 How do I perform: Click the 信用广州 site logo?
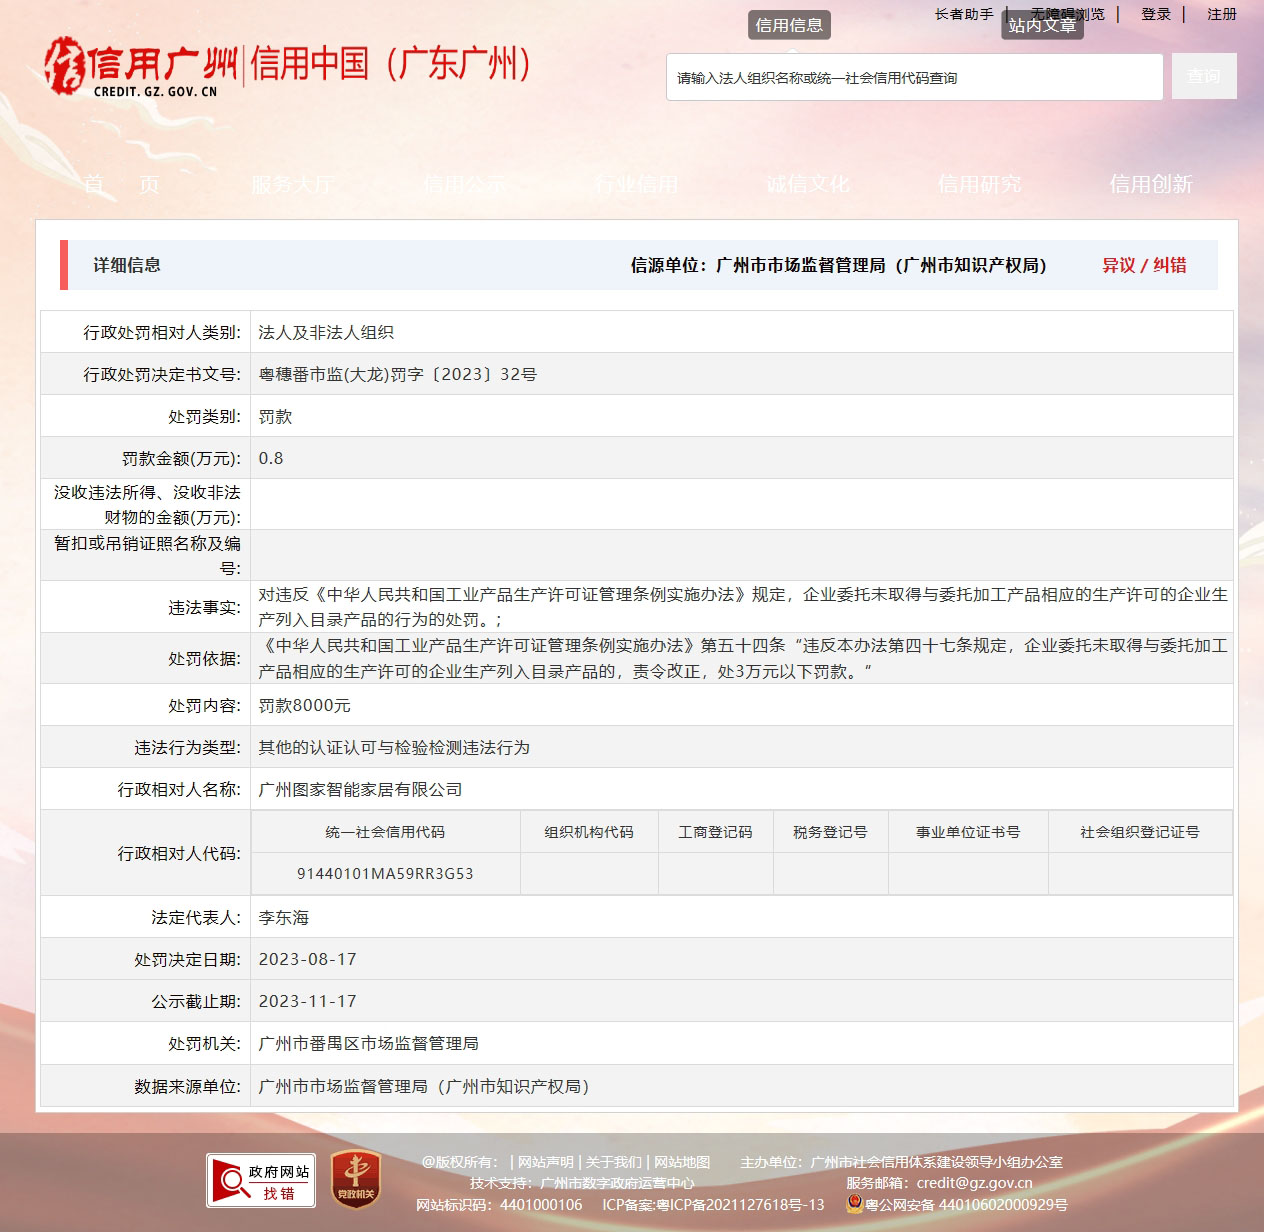(141, 67)
